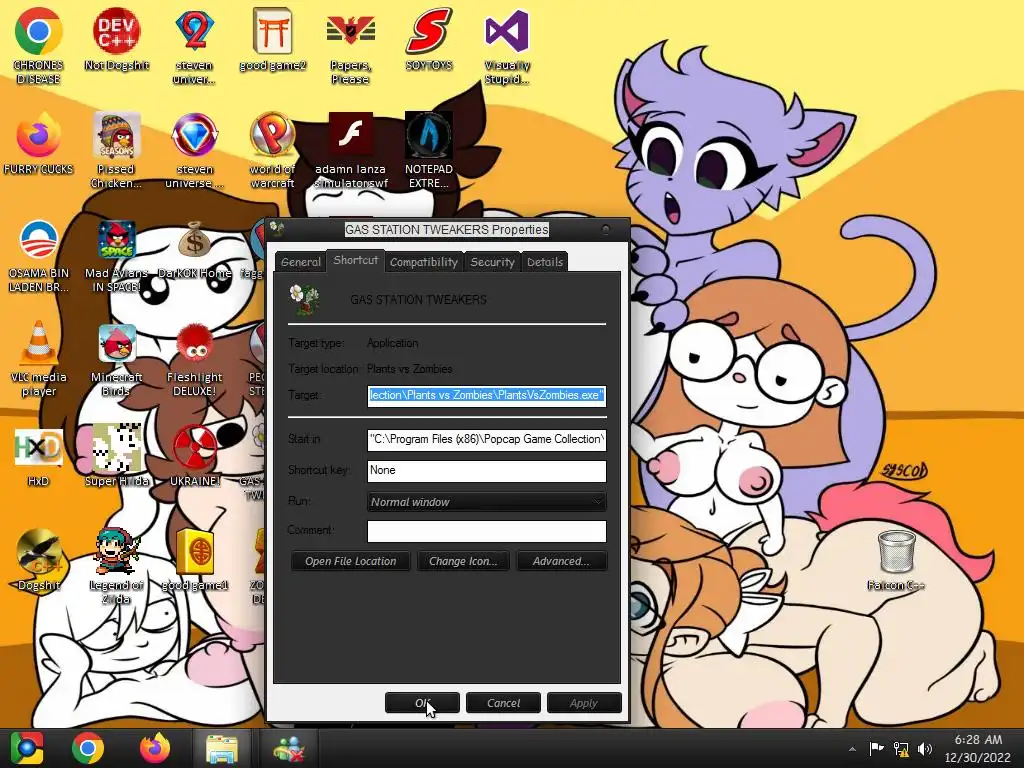This screenshot has height=768, width=1024.
Task: Open the network status tray icon
Action: point(901,749)
